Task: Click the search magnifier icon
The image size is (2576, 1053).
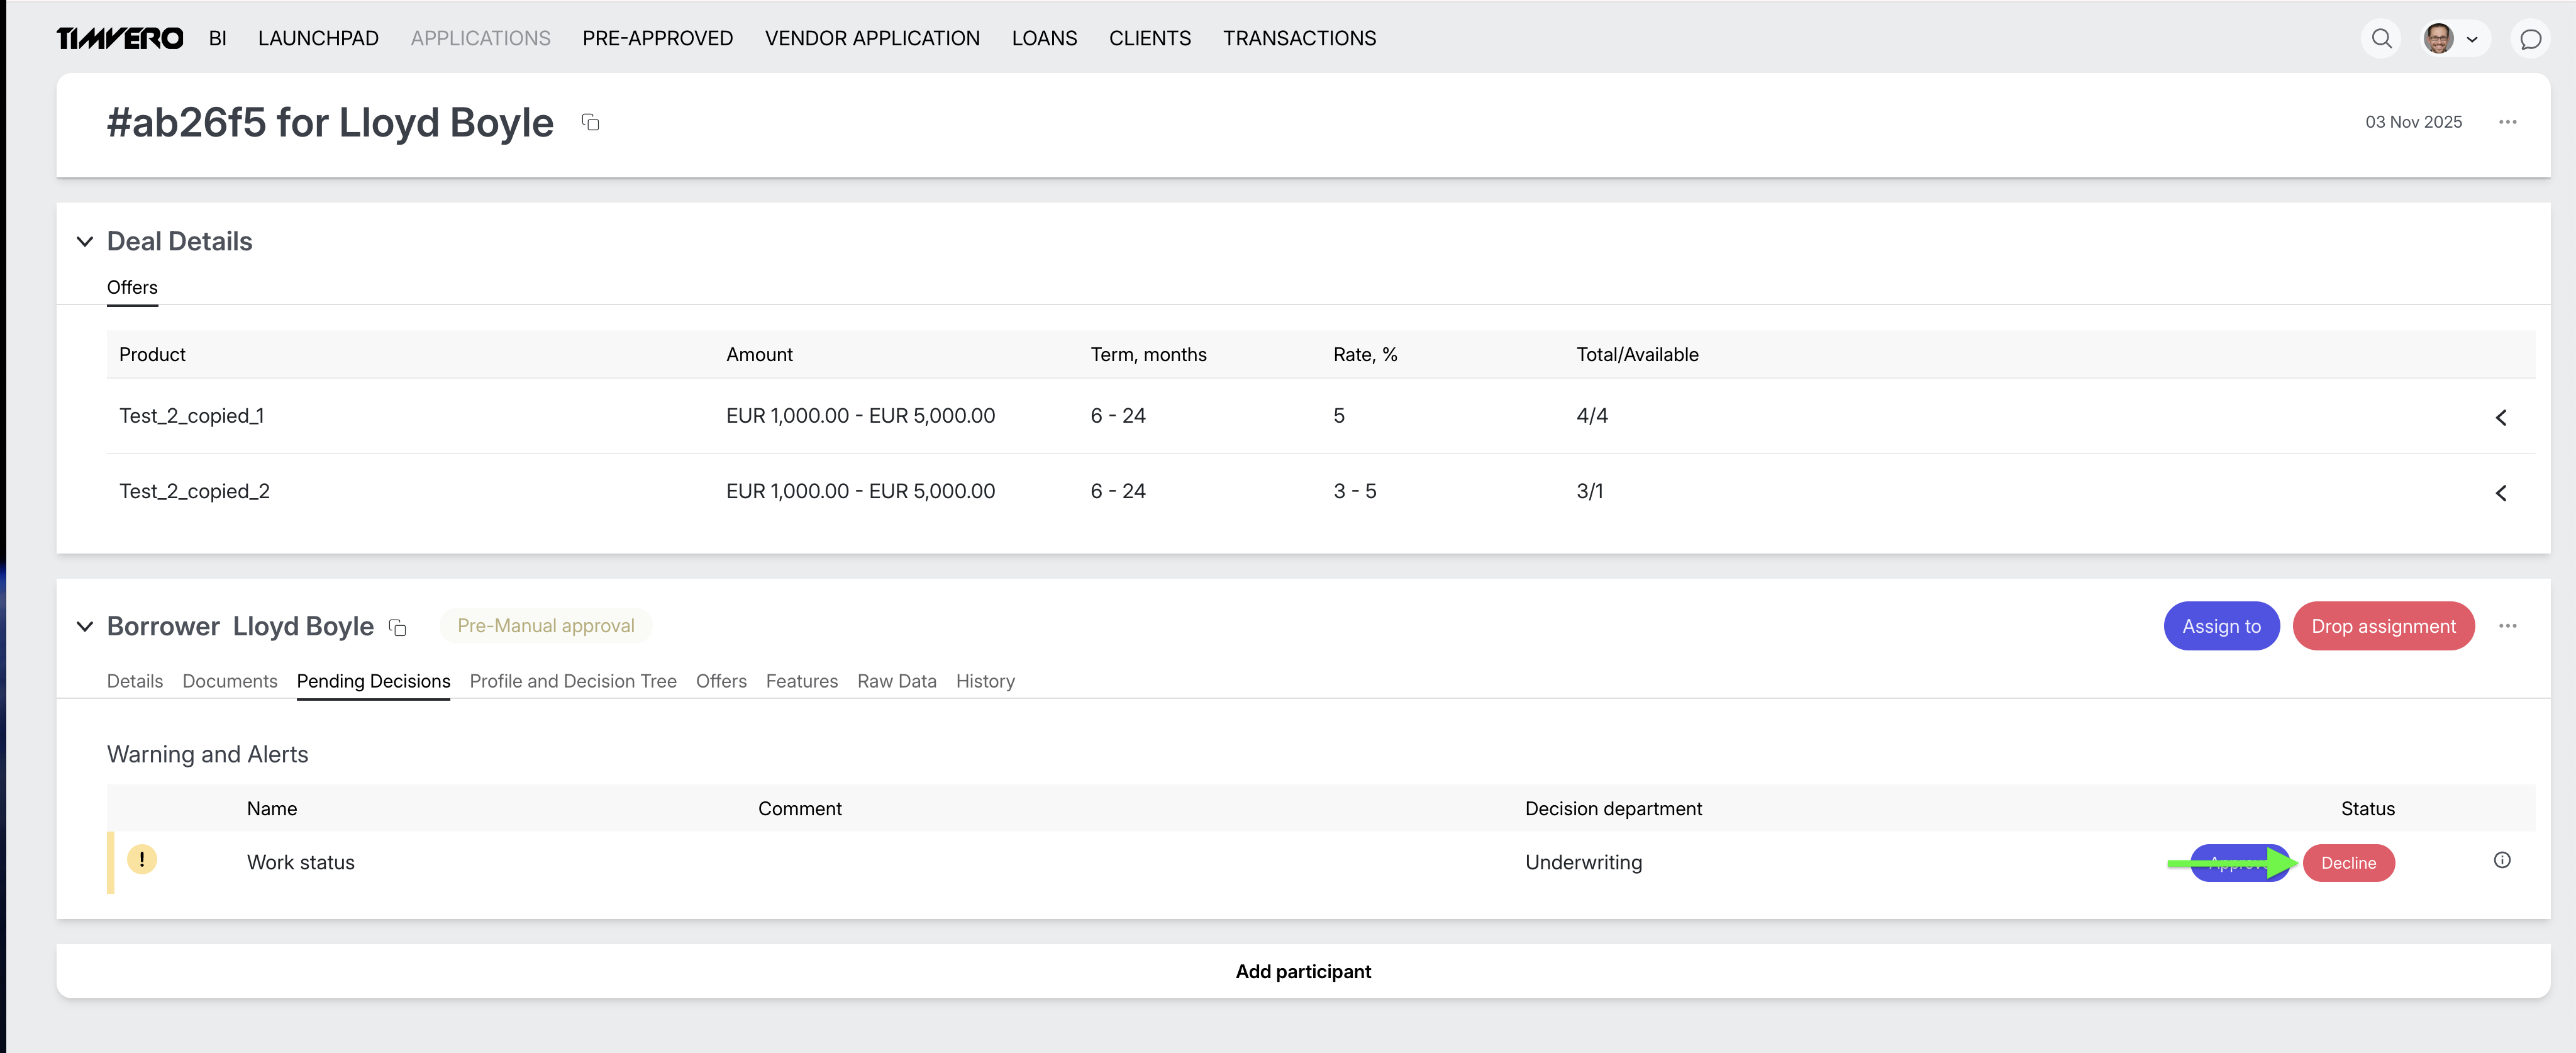Action: [x=2381, y=39]
